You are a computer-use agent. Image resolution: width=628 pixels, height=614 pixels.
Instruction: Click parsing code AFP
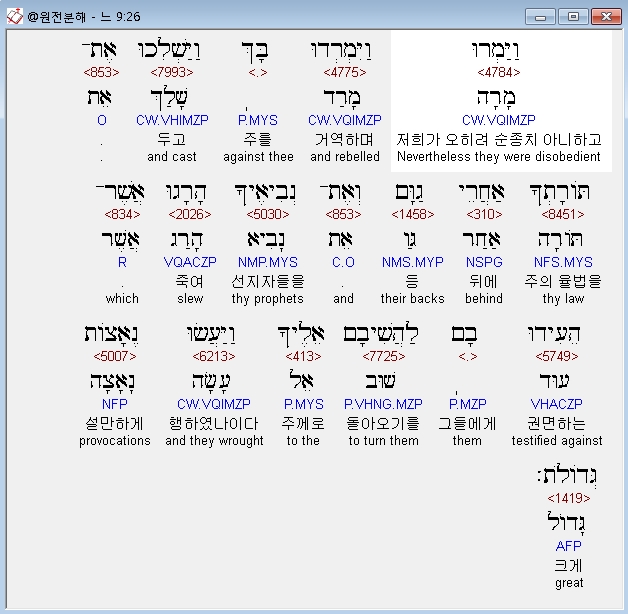tap(569, 546)
